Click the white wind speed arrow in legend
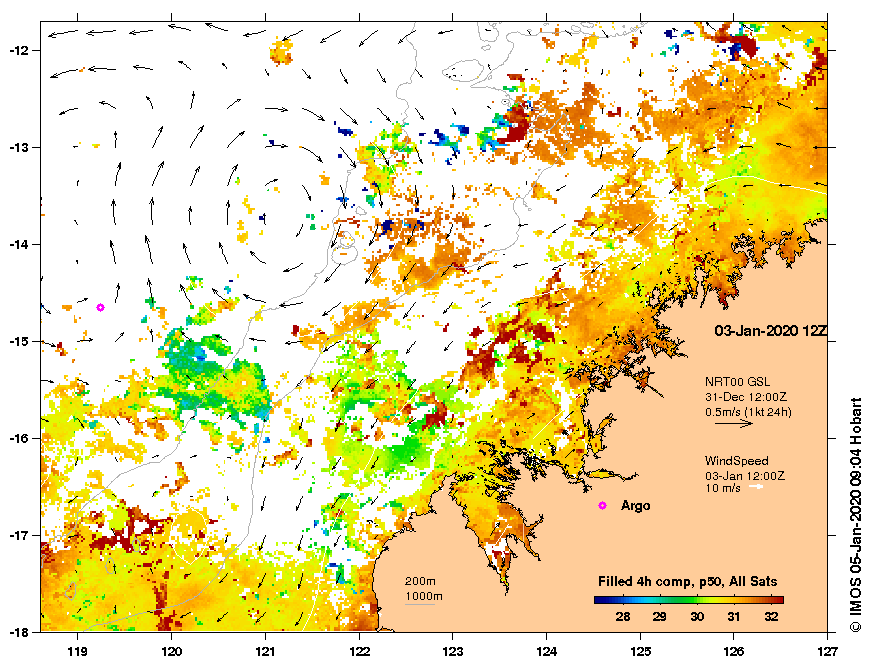Image resolution: width=871 pixels, height=666 pixels. [x=755, y=487]
